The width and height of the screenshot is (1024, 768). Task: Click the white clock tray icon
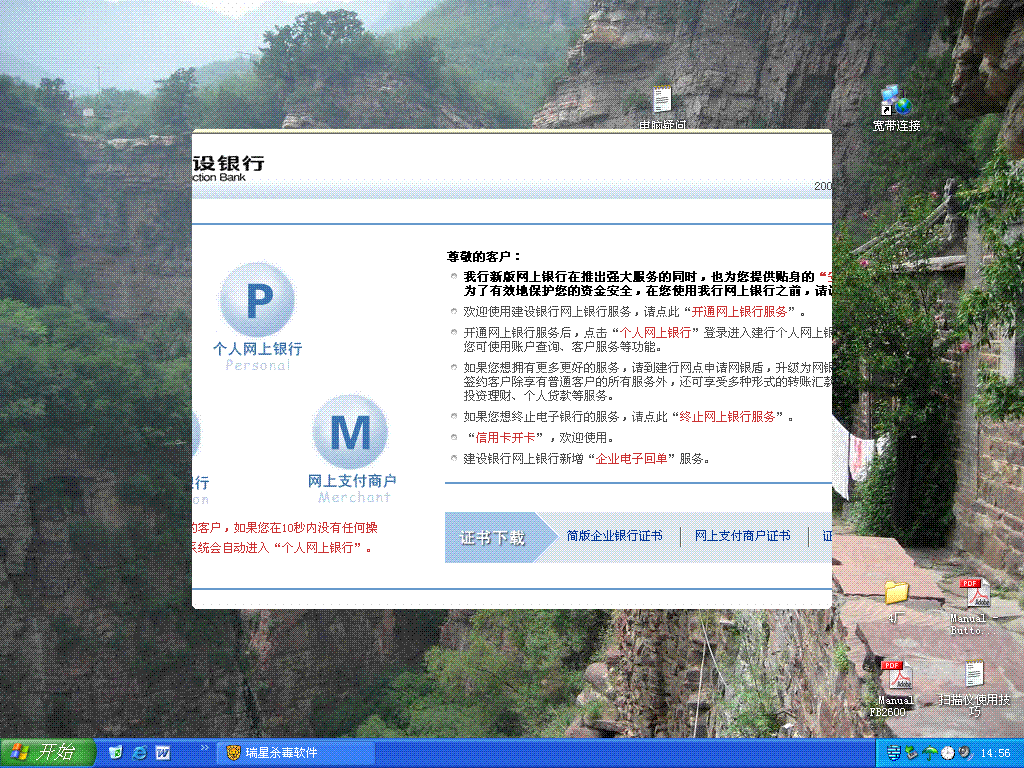948,753
